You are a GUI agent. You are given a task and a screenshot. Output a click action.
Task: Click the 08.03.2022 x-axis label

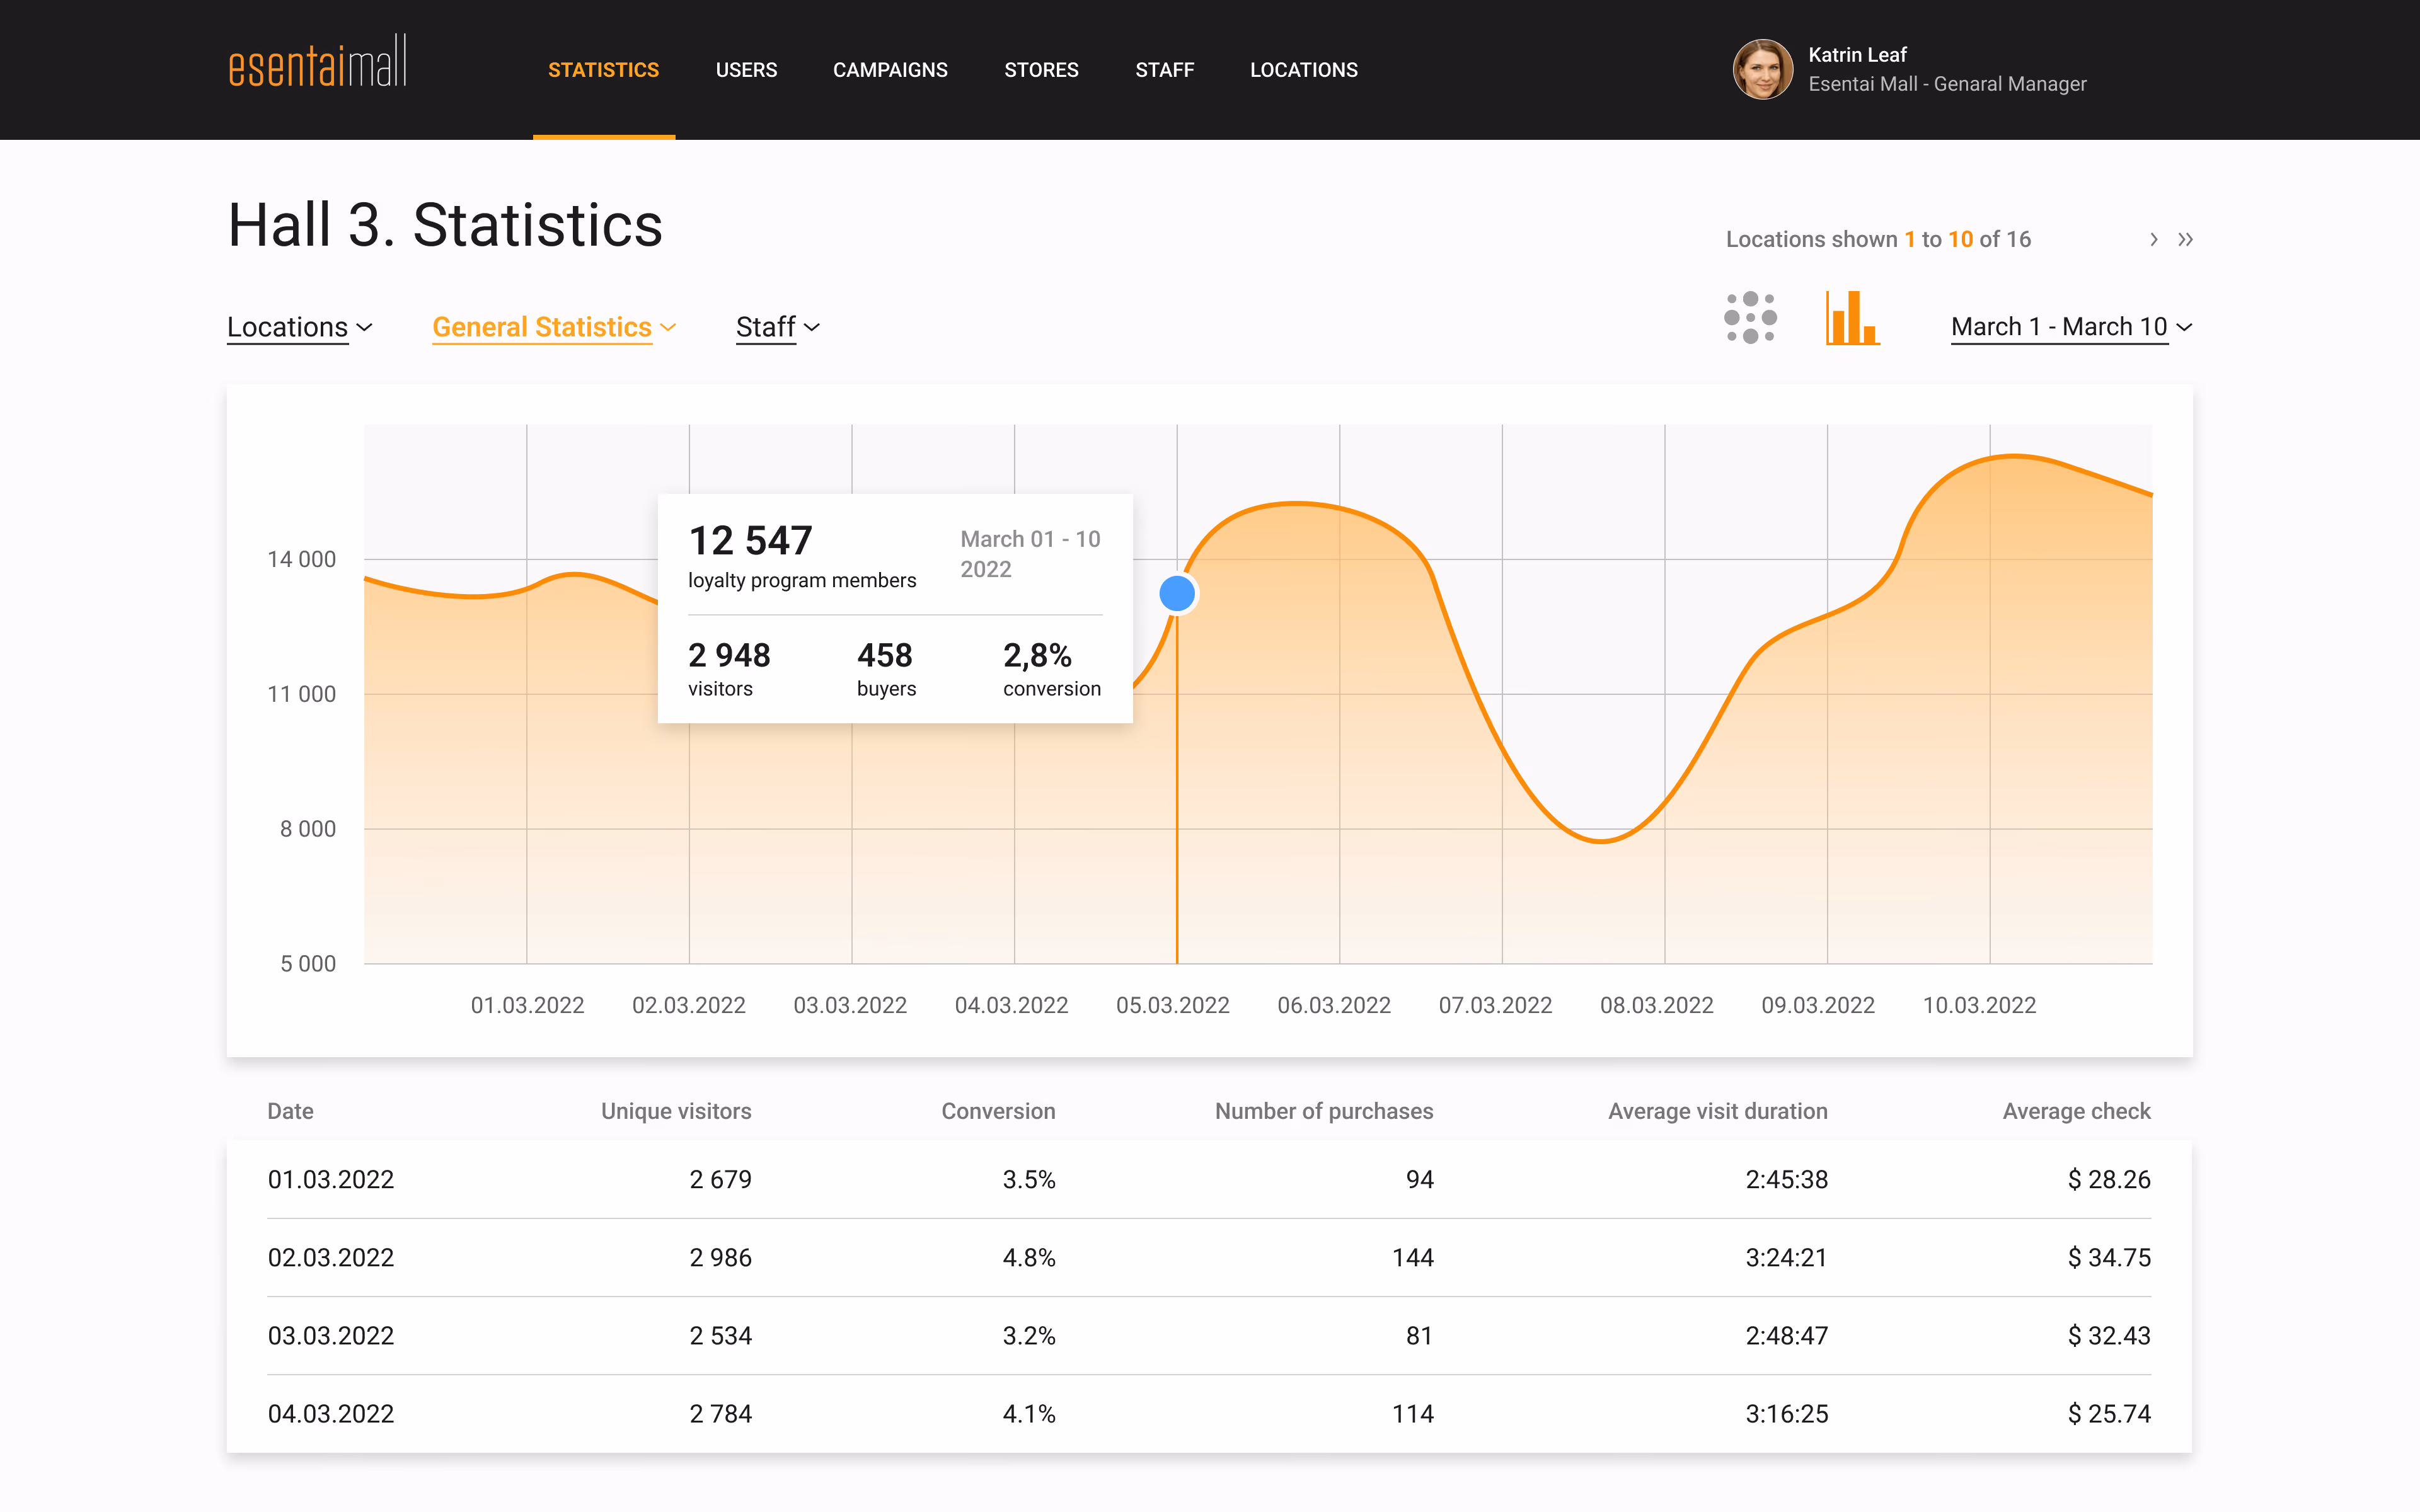pos(1656,1005)
